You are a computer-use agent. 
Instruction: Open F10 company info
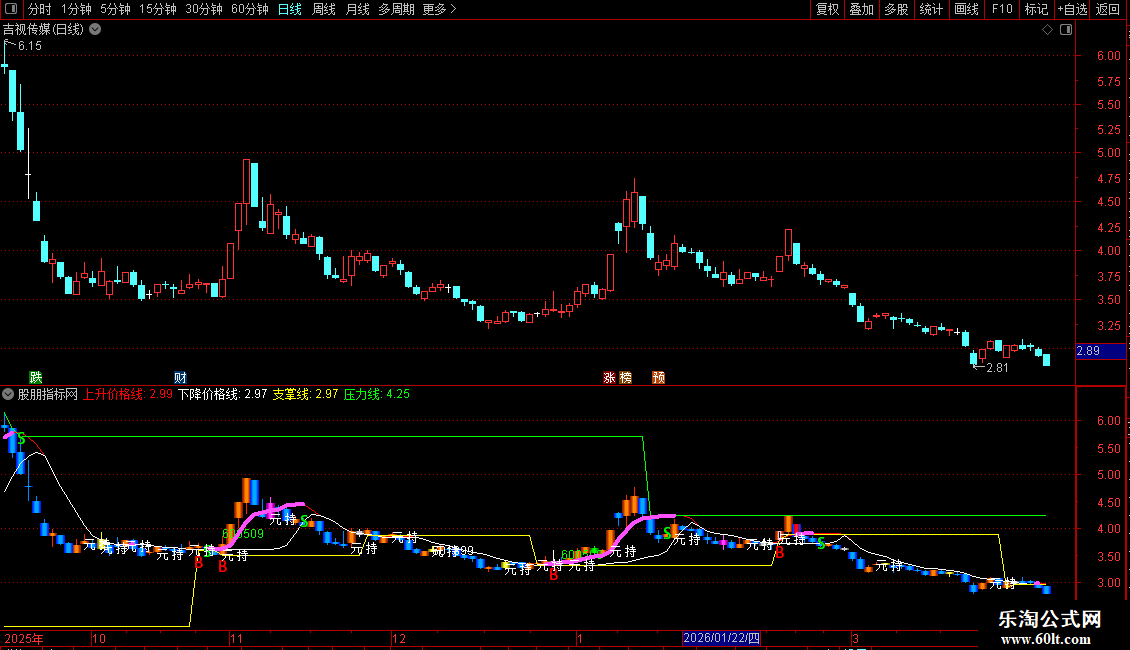1002,9
